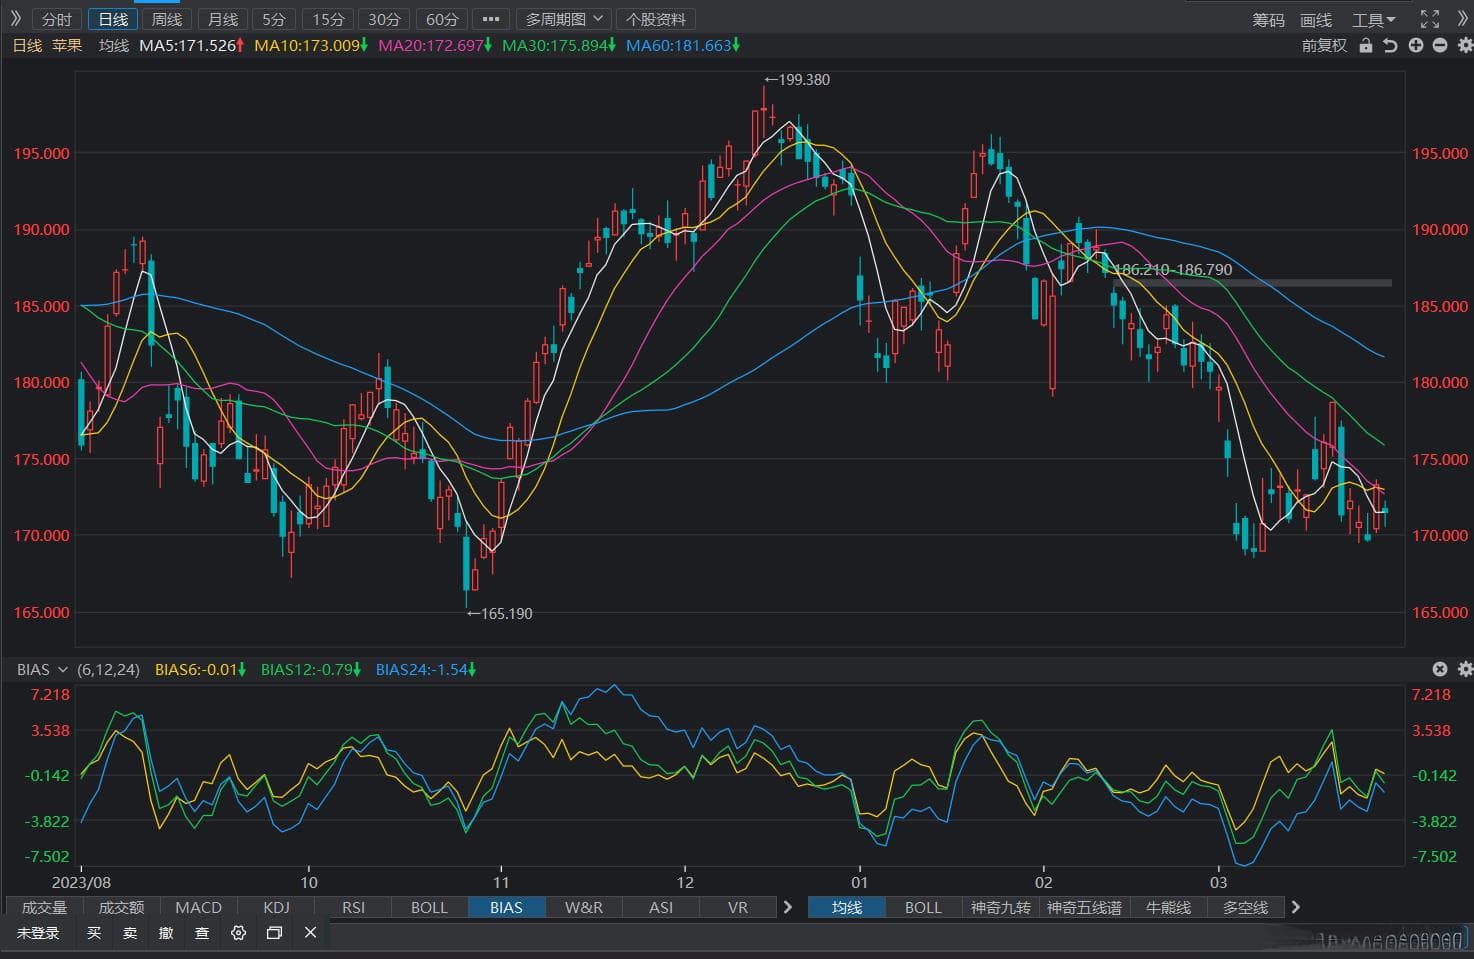Screen dimensions: 1474x959
Task: Switch sub-chart to VR
Action: pos(738,907)
